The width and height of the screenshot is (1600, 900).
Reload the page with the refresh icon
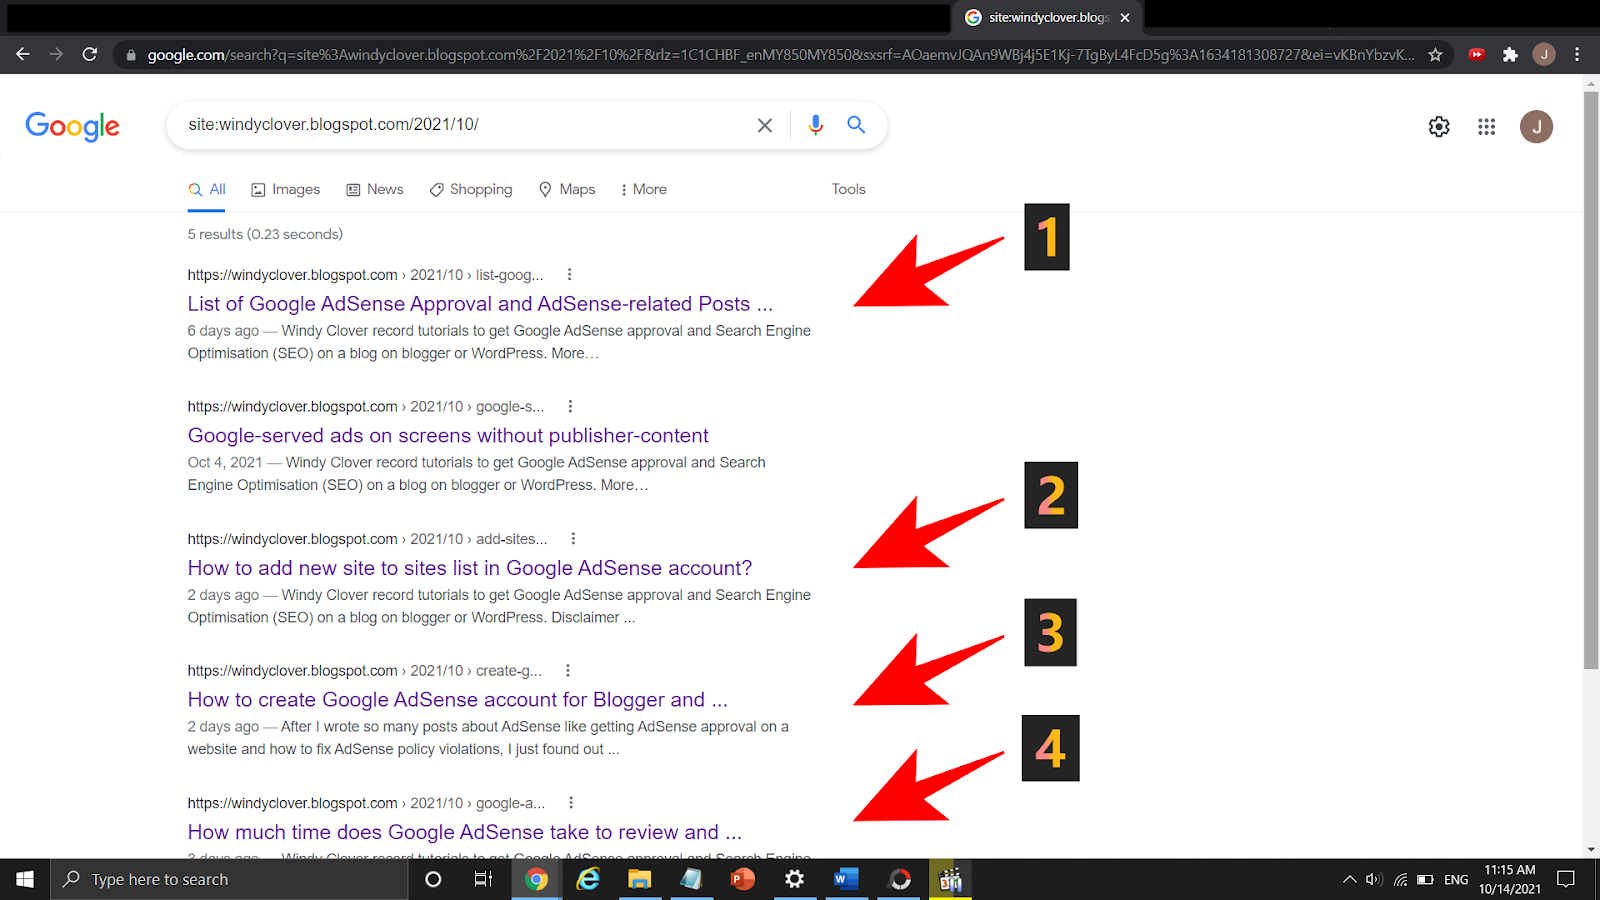coord(90,54)
